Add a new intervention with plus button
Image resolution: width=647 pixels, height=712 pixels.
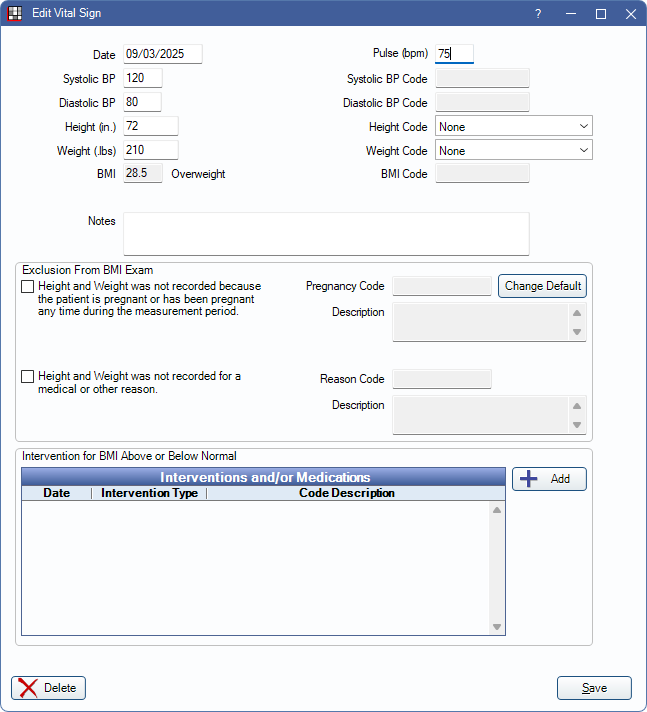click(549, 479)
